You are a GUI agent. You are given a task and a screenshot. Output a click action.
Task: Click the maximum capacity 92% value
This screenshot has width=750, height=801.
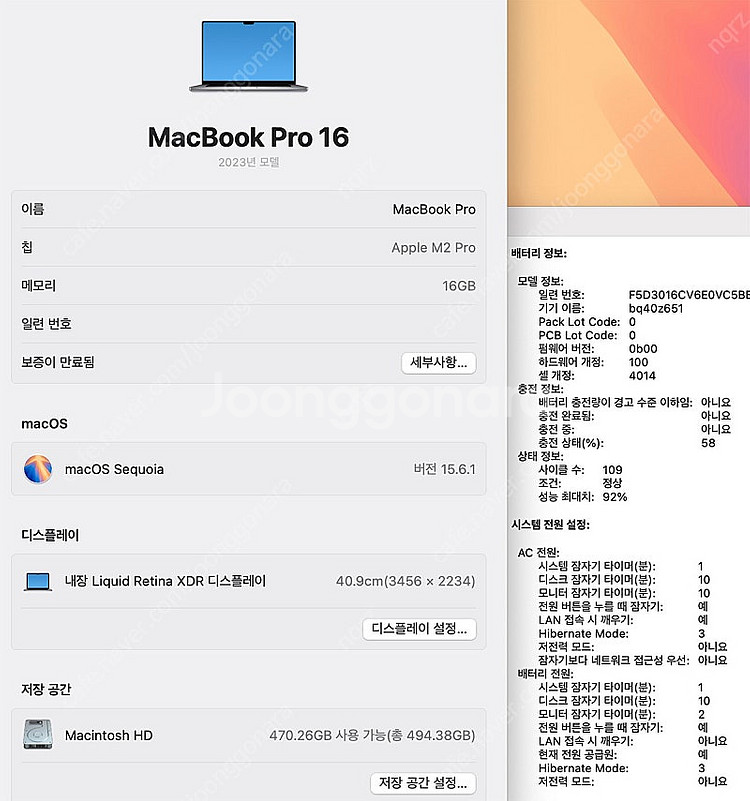click(615, 497)
